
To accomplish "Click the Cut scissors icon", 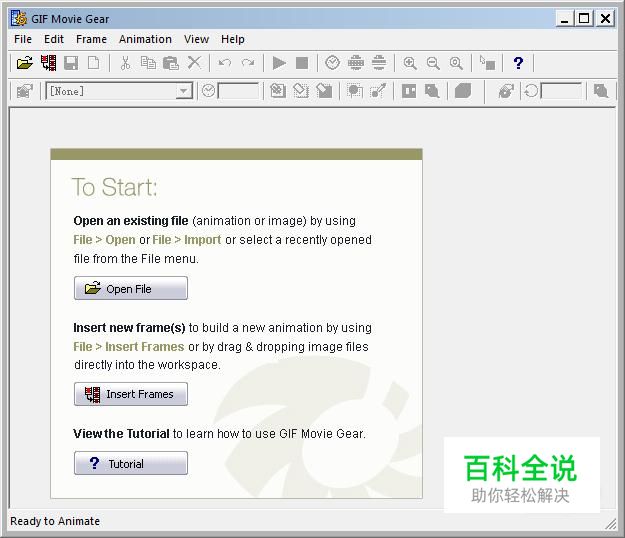I will [125, 63].
